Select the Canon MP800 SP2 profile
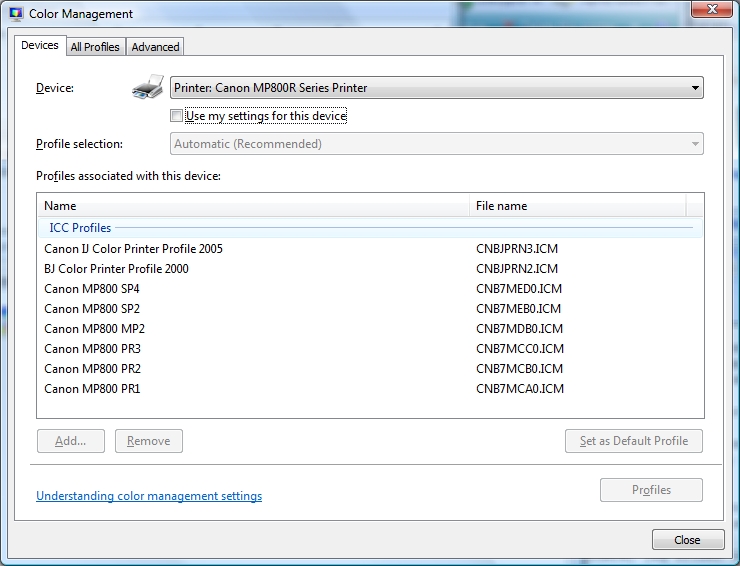This screenshot has width=740, height=566. (x=92, y=309)
